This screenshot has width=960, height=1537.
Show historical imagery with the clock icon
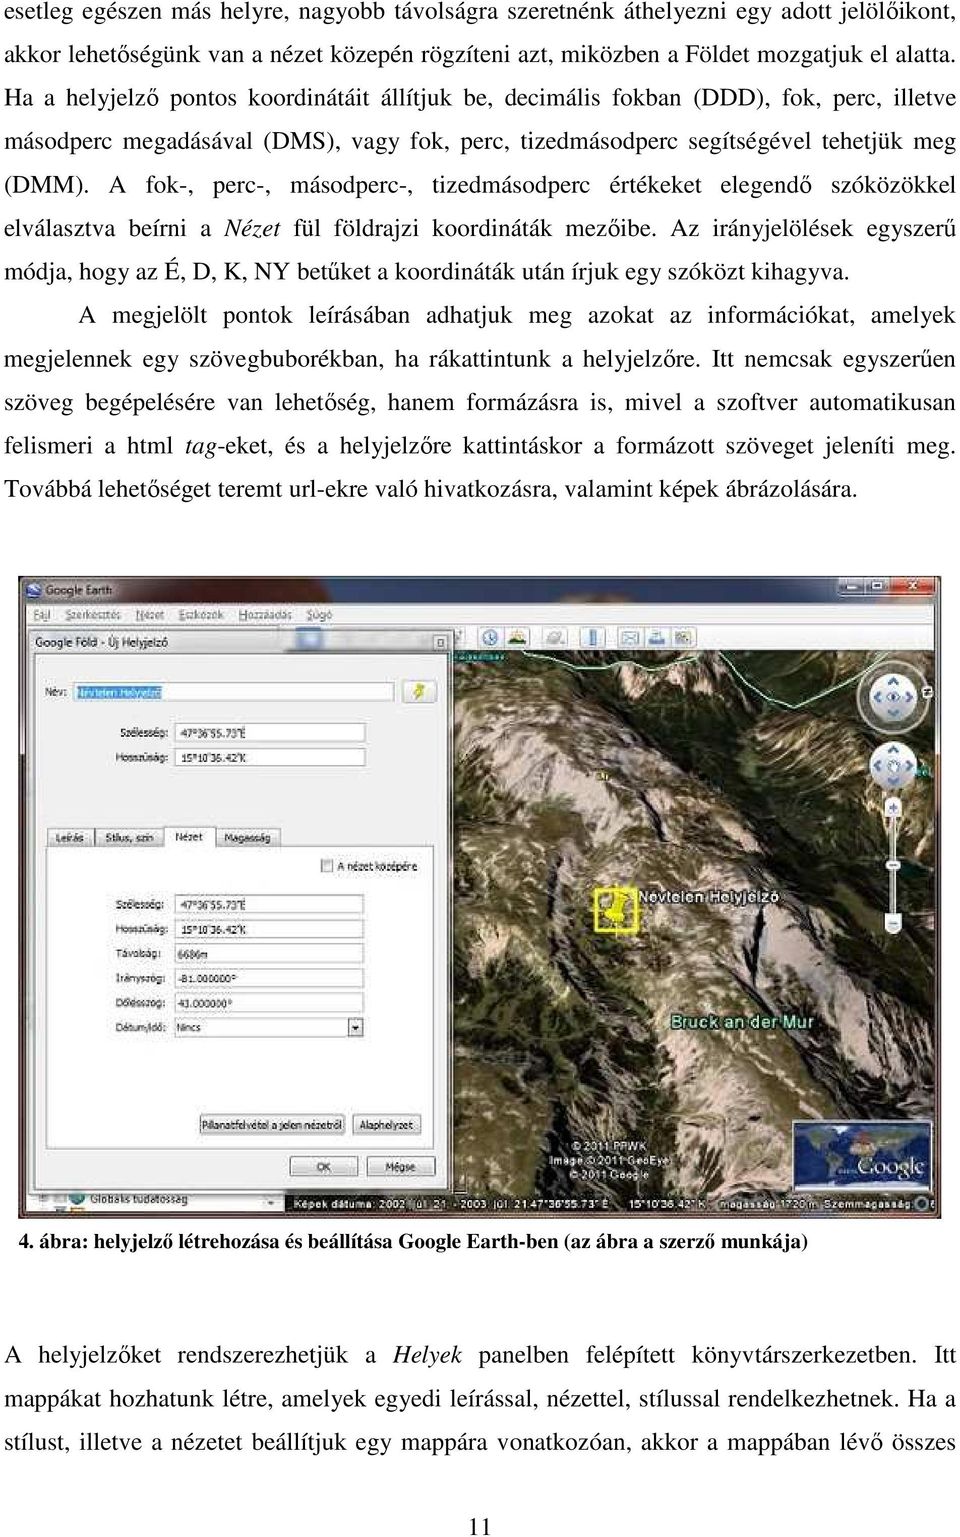(x=490, y=638)
